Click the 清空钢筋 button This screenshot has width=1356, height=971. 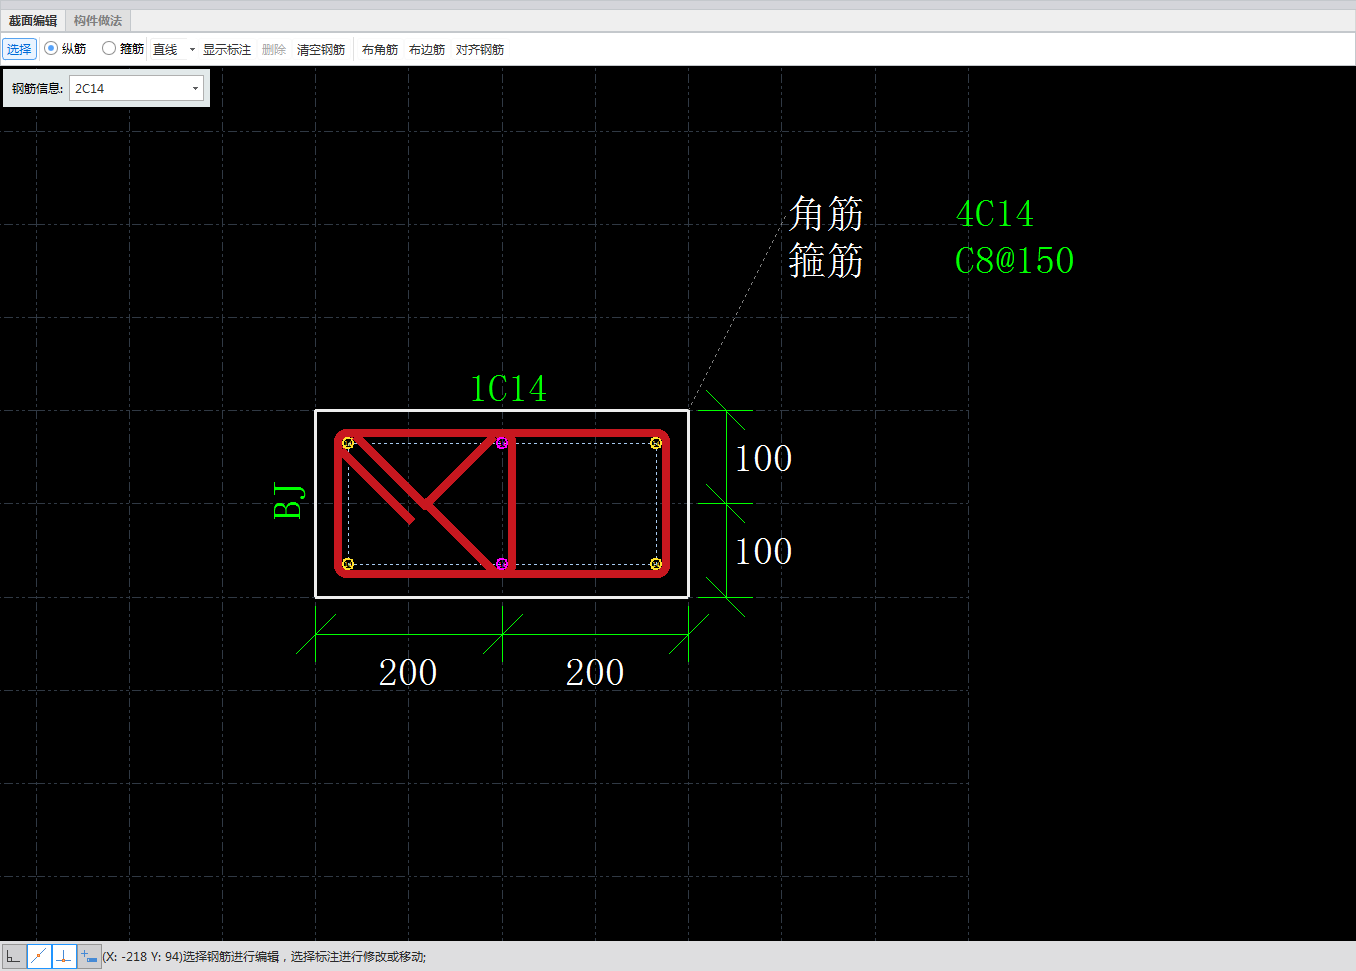point(321,49)
